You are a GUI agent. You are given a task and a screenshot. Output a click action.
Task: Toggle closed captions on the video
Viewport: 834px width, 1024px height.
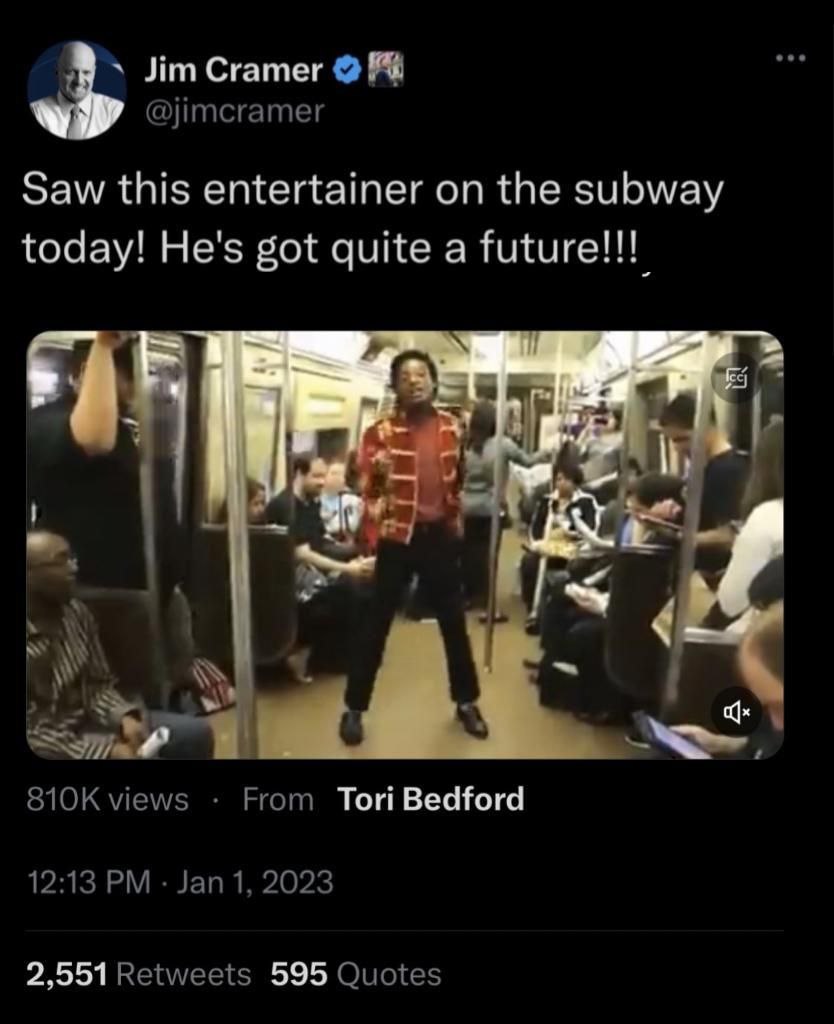(x=737, y=378)
